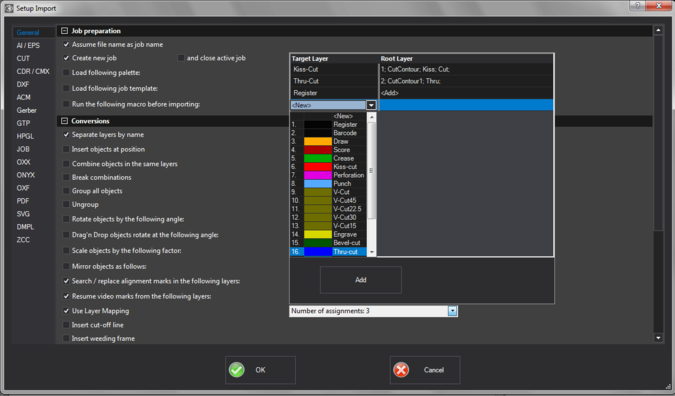Enable Break combinations checkbox

(66, 177)
